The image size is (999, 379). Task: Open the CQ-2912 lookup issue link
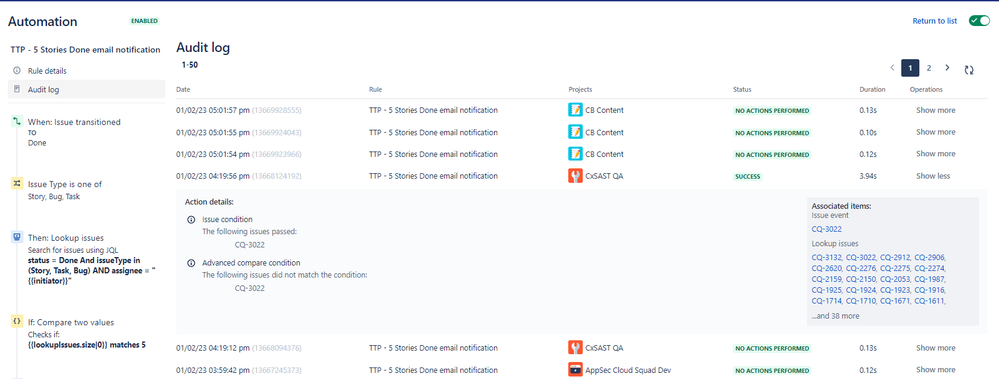coord(895,257)
